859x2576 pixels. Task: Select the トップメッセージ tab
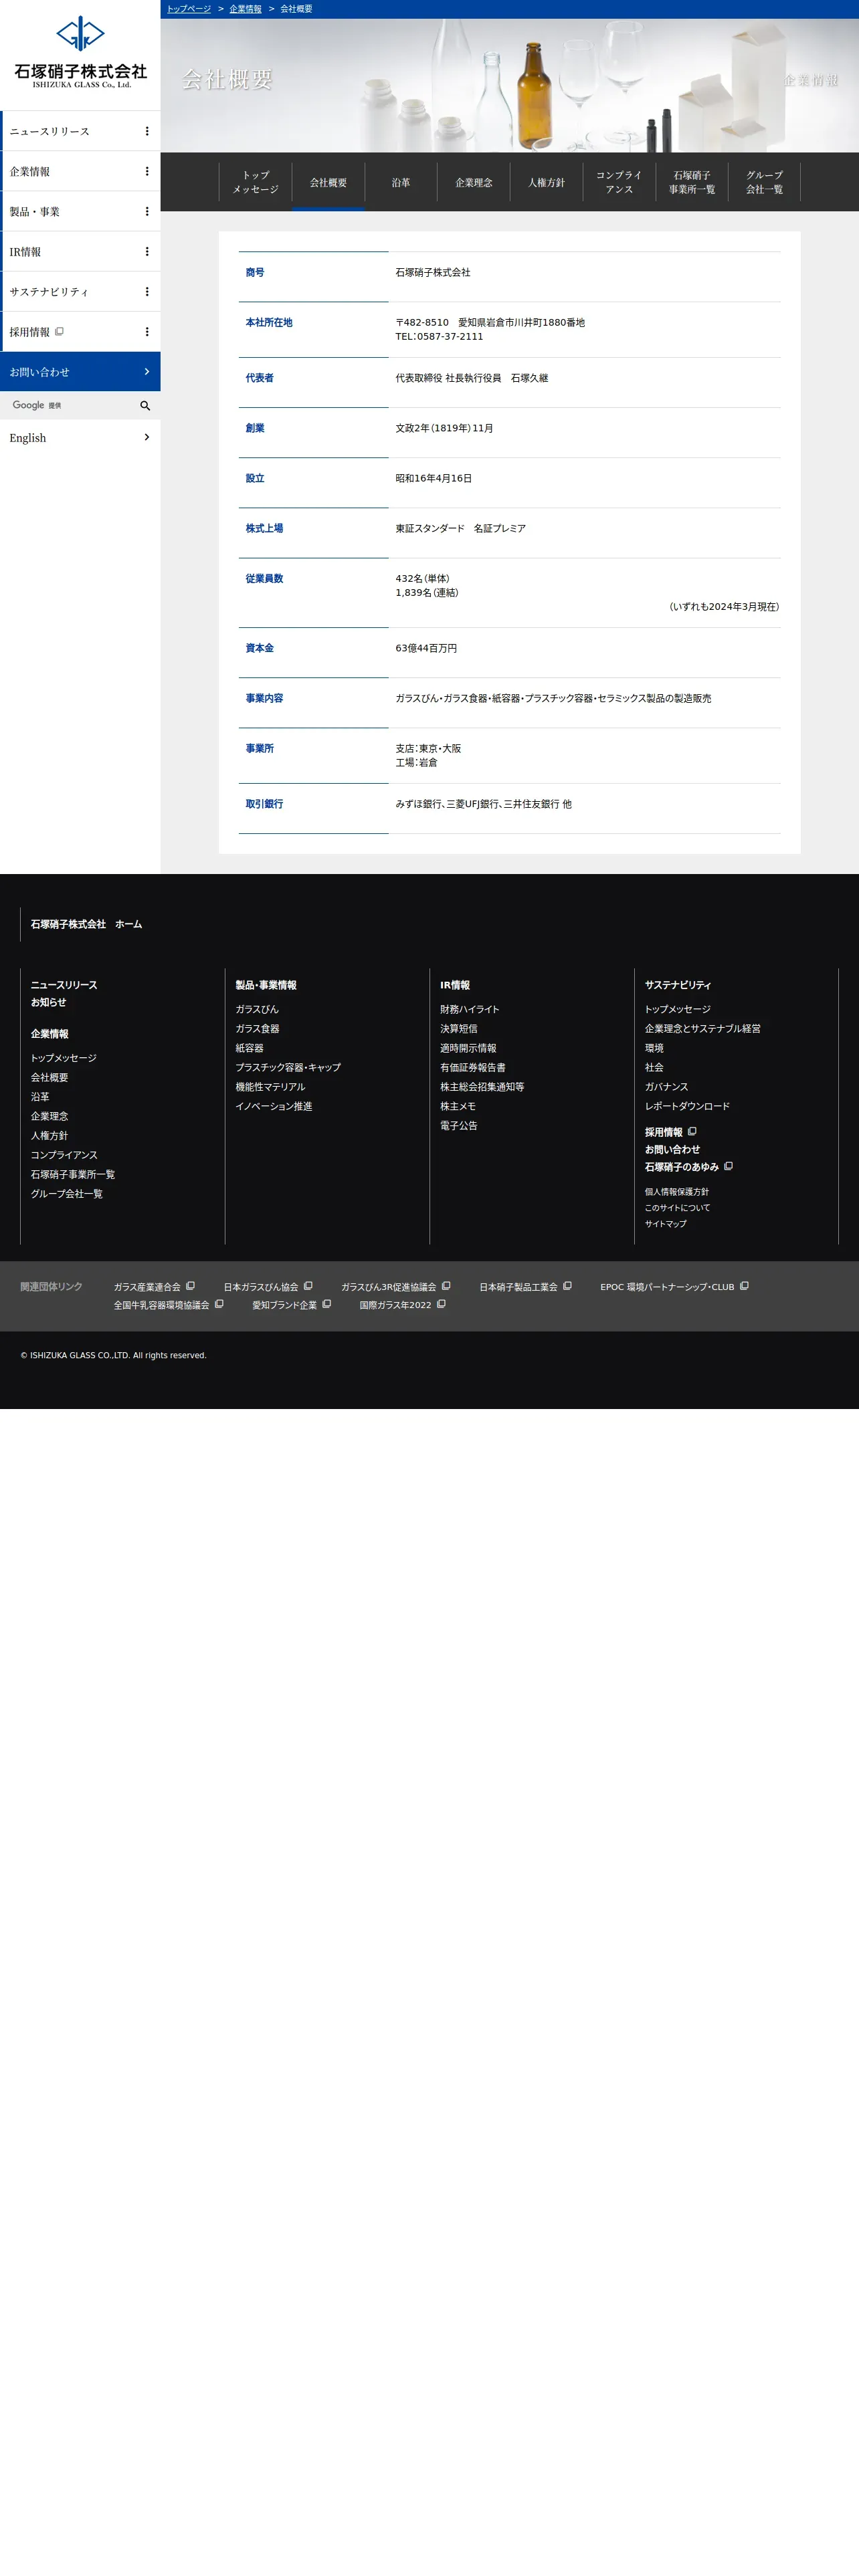point(255,182)
